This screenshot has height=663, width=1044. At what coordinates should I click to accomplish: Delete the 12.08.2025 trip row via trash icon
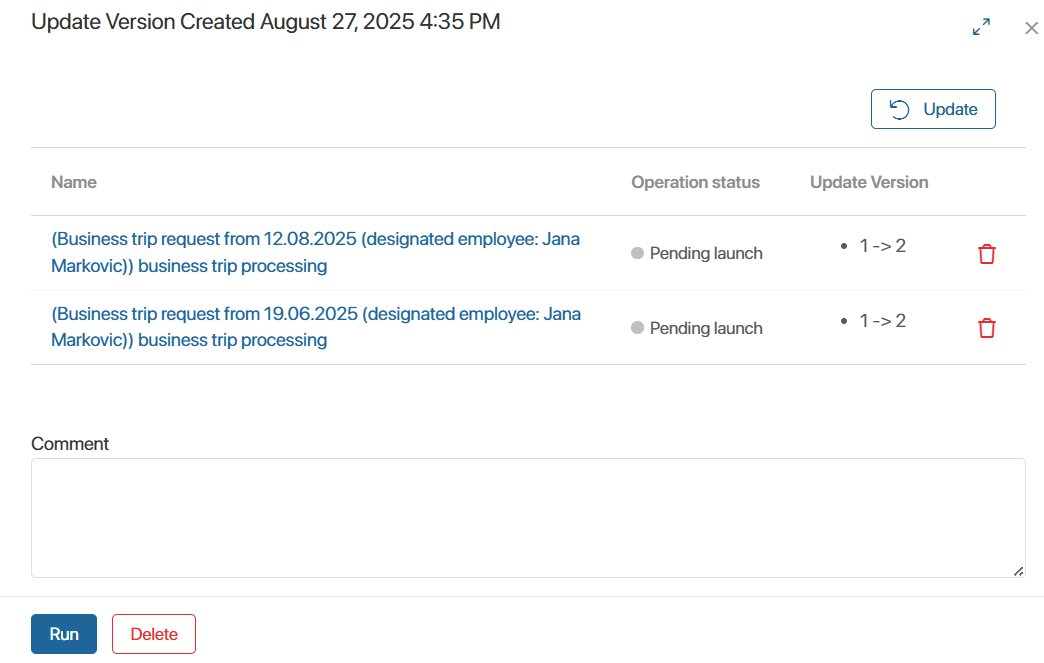[x=987, y=254]
